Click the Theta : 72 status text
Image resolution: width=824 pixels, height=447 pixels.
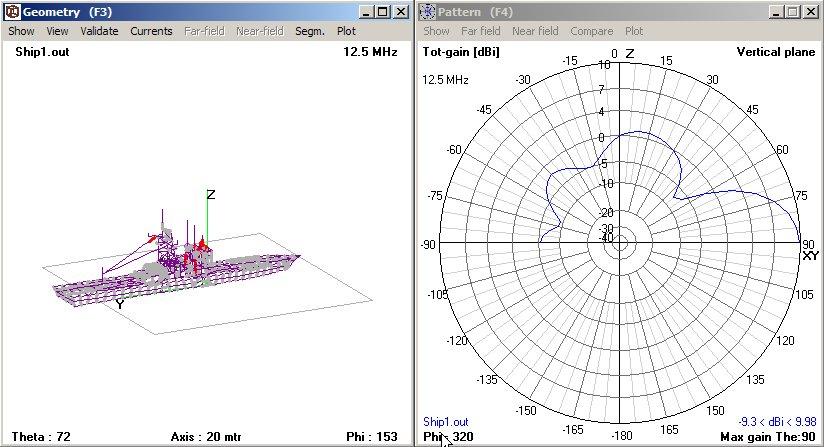click(41, 436)
